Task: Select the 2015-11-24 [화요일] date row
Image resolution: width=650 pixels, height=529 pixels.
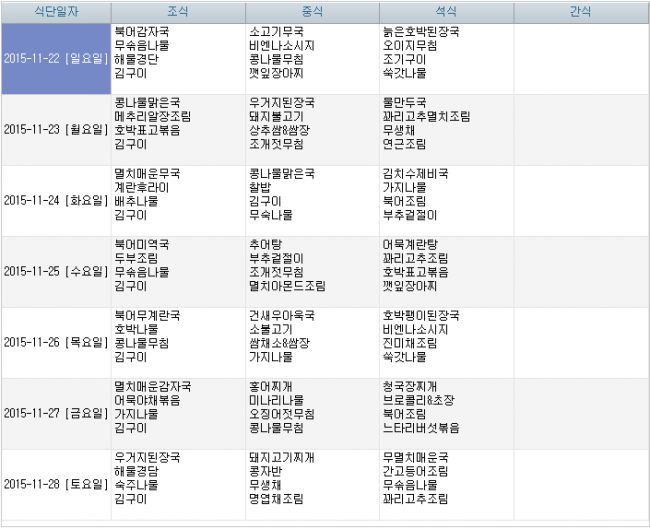Action: (x=56, y=200)
